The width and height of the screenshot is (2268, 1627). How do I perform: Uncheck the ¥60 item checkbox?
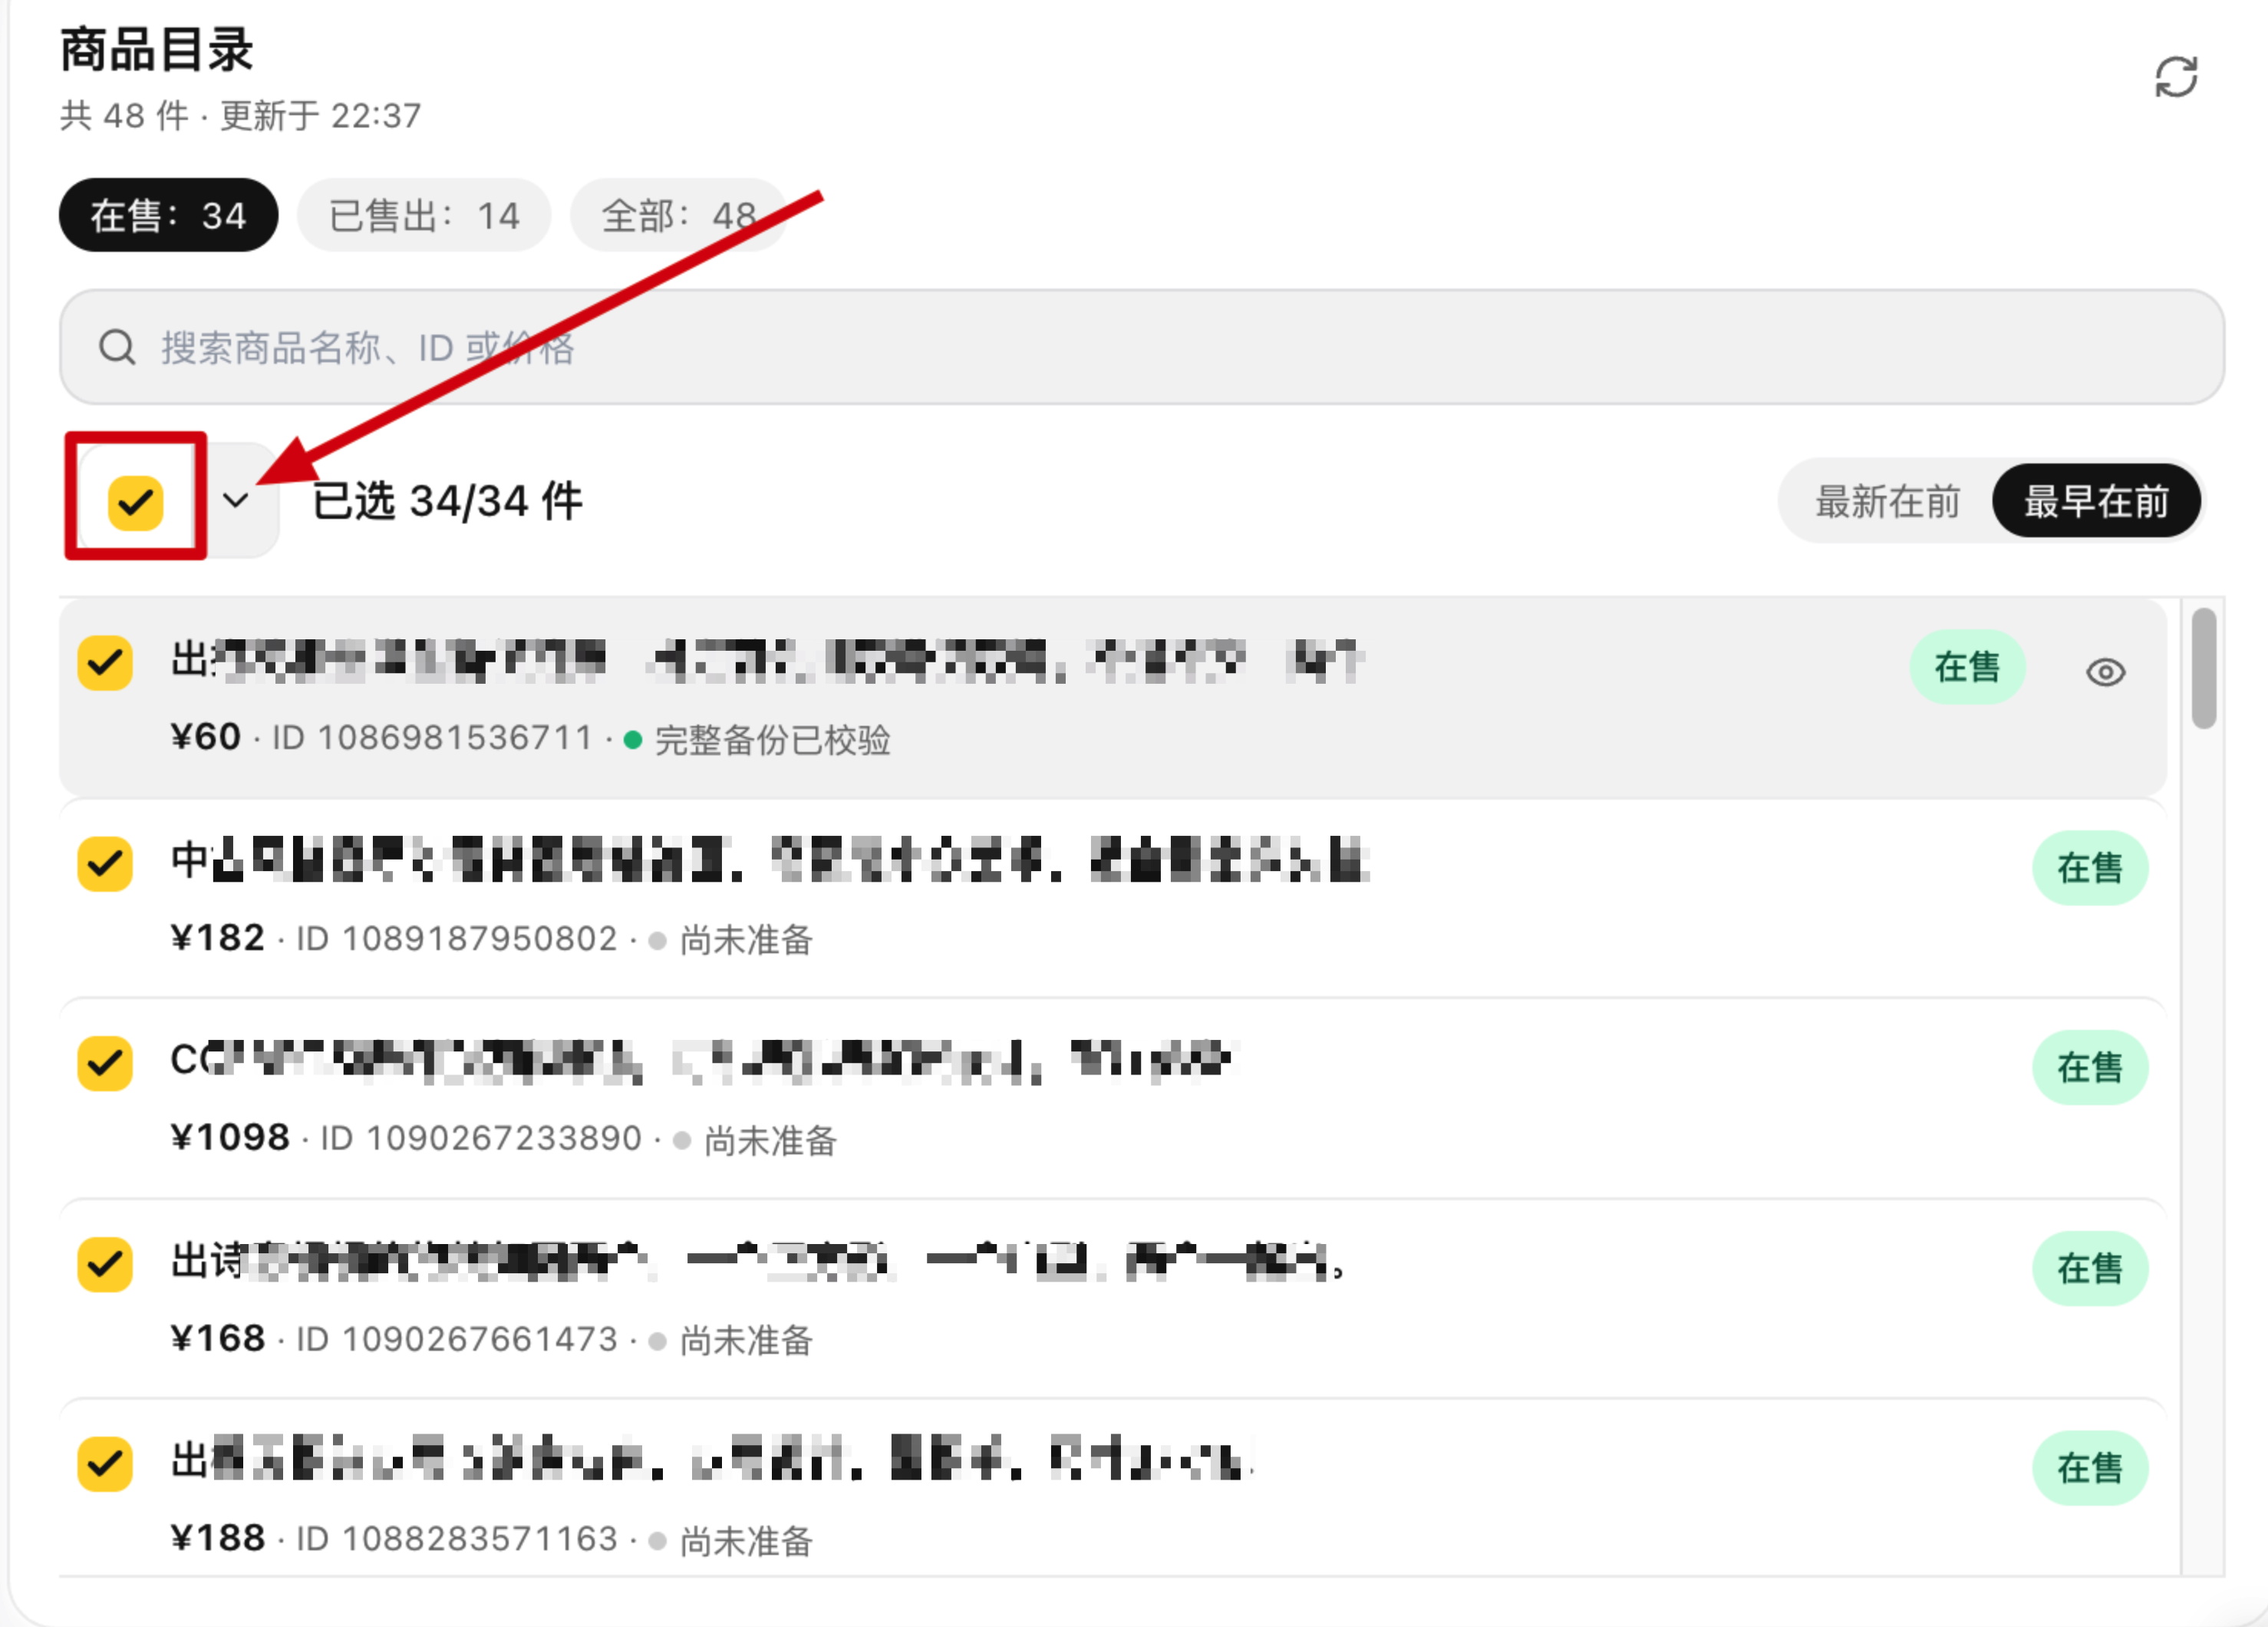point(105,663)
